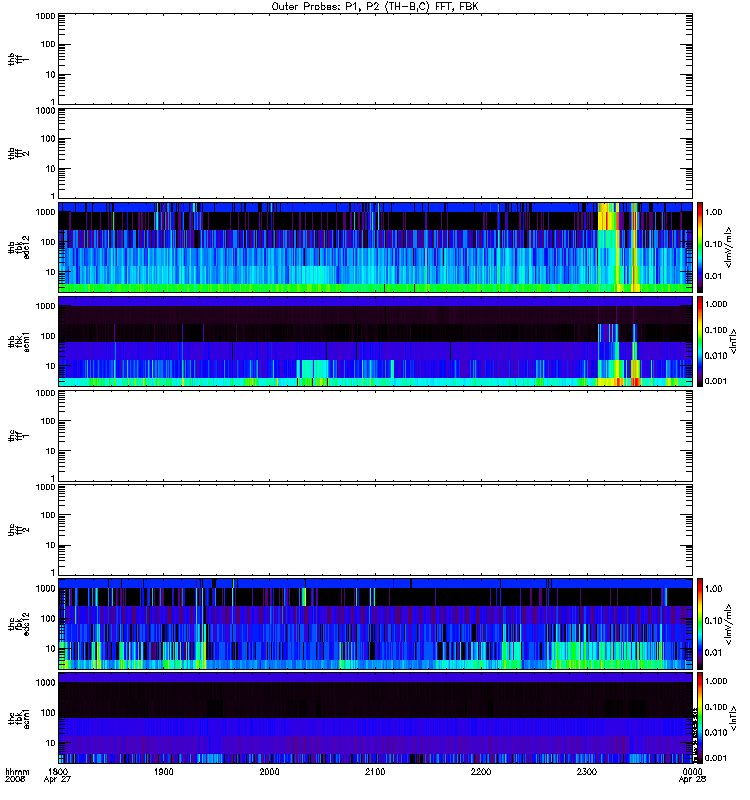This screenshot has height=800, width=750.
Task: Click the "Apr 27" date label
Action: (57, 780)
